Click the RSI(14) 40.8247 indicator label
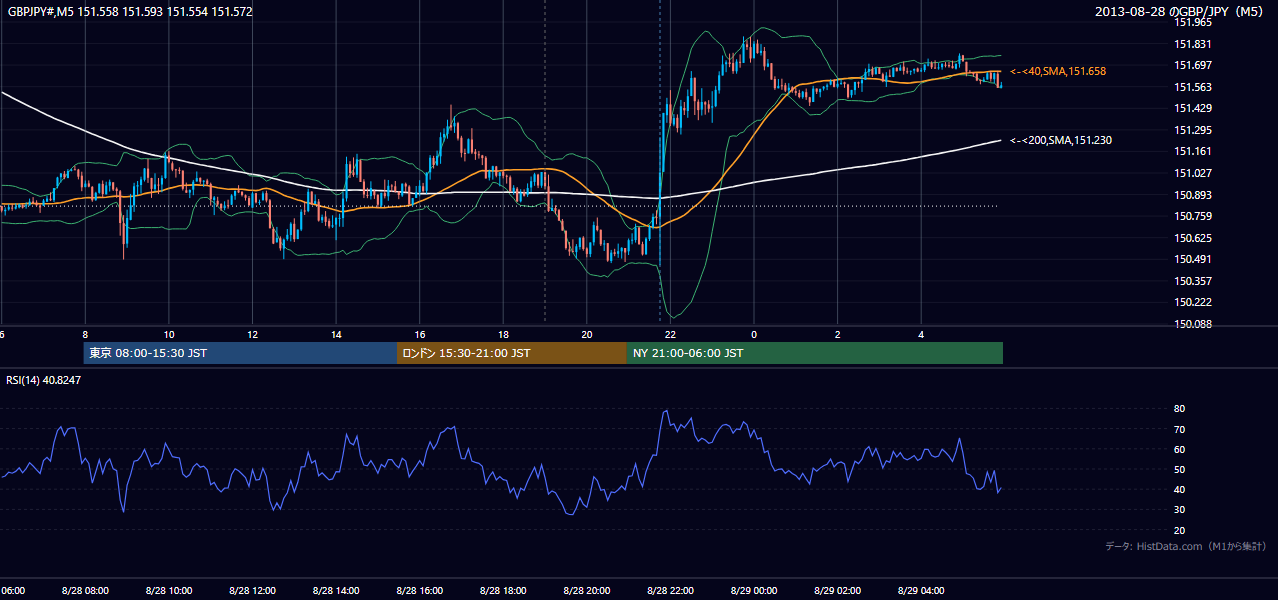Screen dimensions: 1278x600 click(44, 380)
